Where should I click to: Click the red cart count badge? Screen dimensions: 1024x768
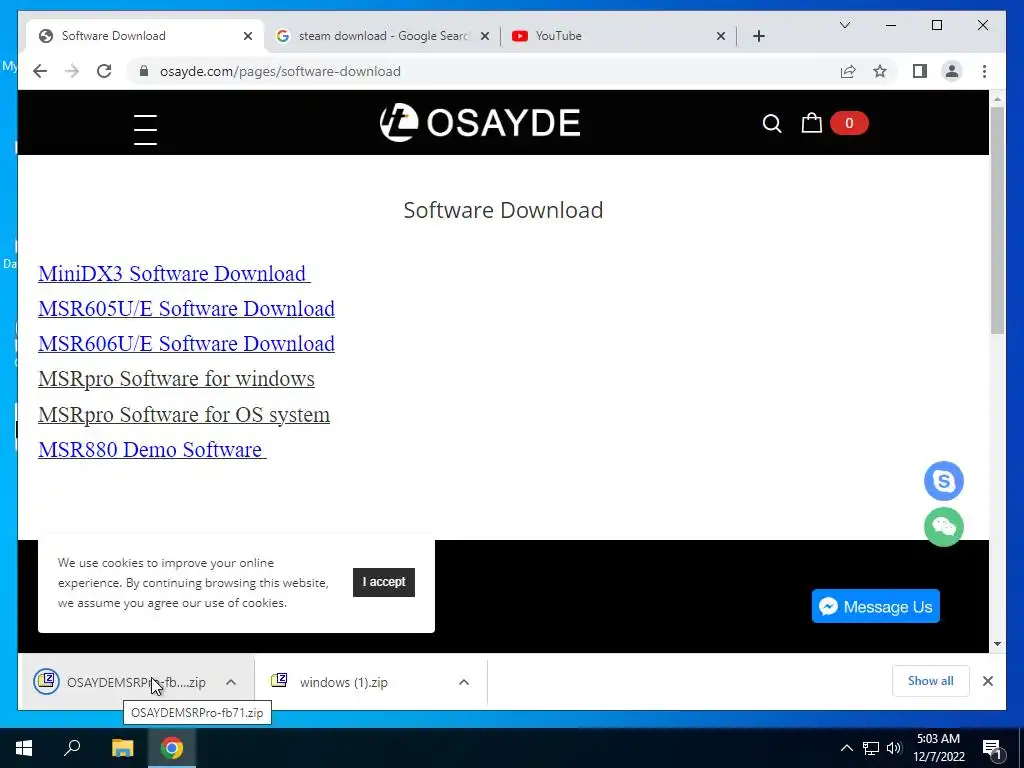pyautogui.click(x=849, y=123)
